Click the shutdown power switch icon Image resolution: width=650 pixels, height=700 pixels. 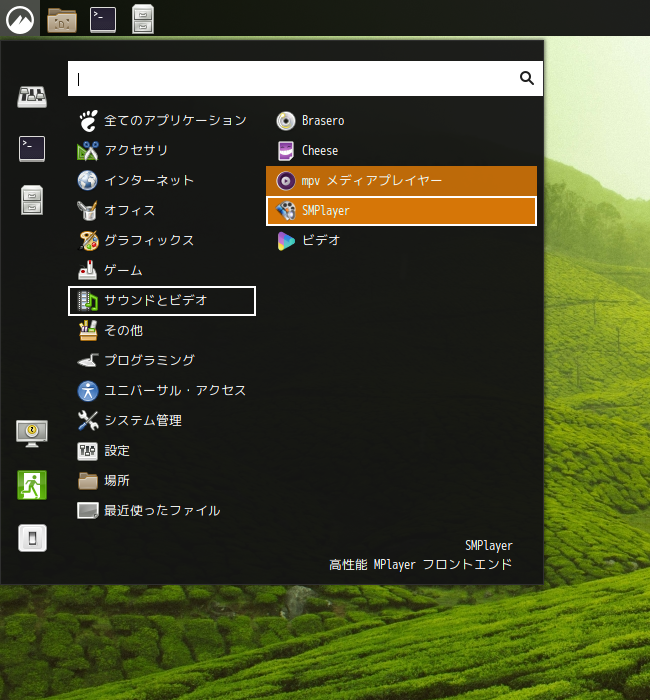(x=32, y=538)
